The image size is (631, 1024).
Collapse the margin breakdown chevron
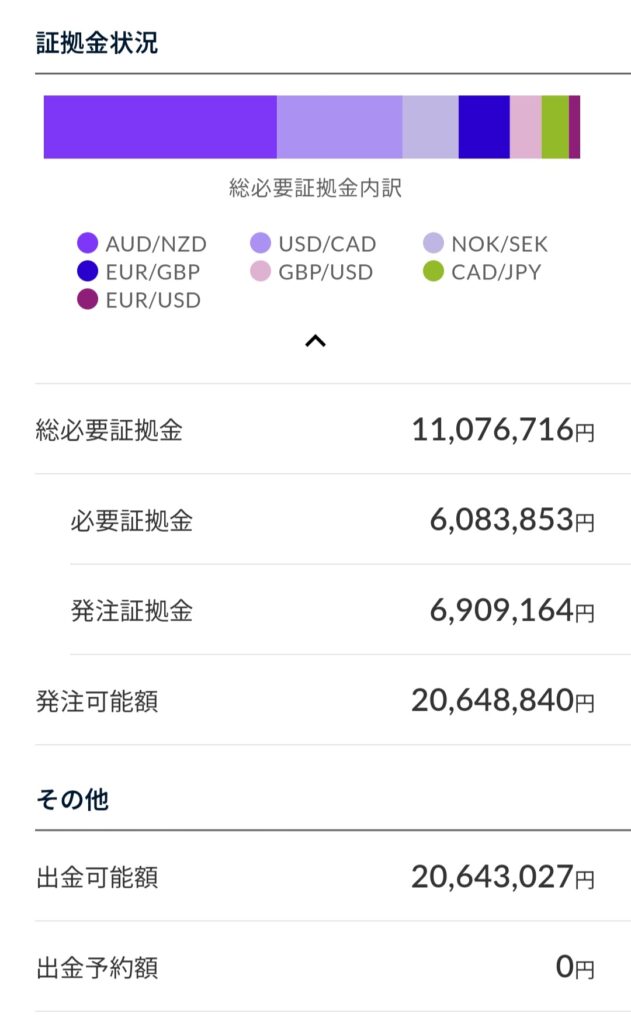pyautogui.click(x=315, y=341)
